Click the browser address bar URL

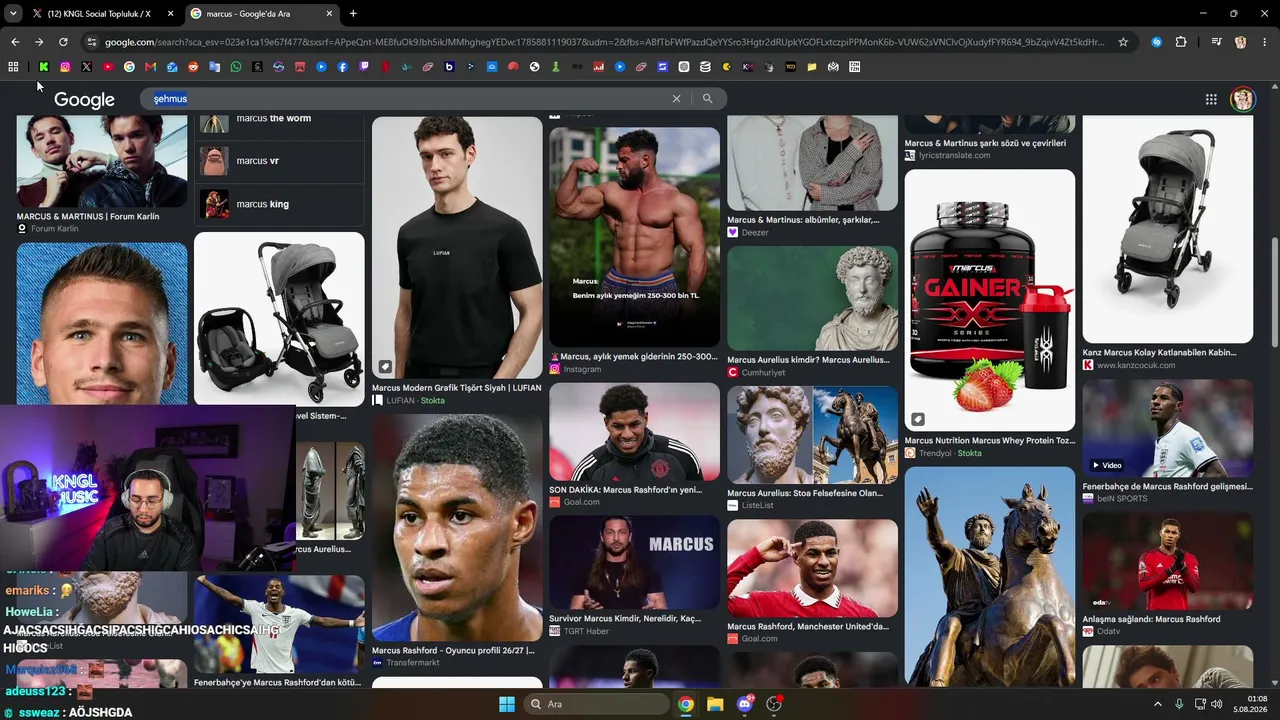click(605, 42)
